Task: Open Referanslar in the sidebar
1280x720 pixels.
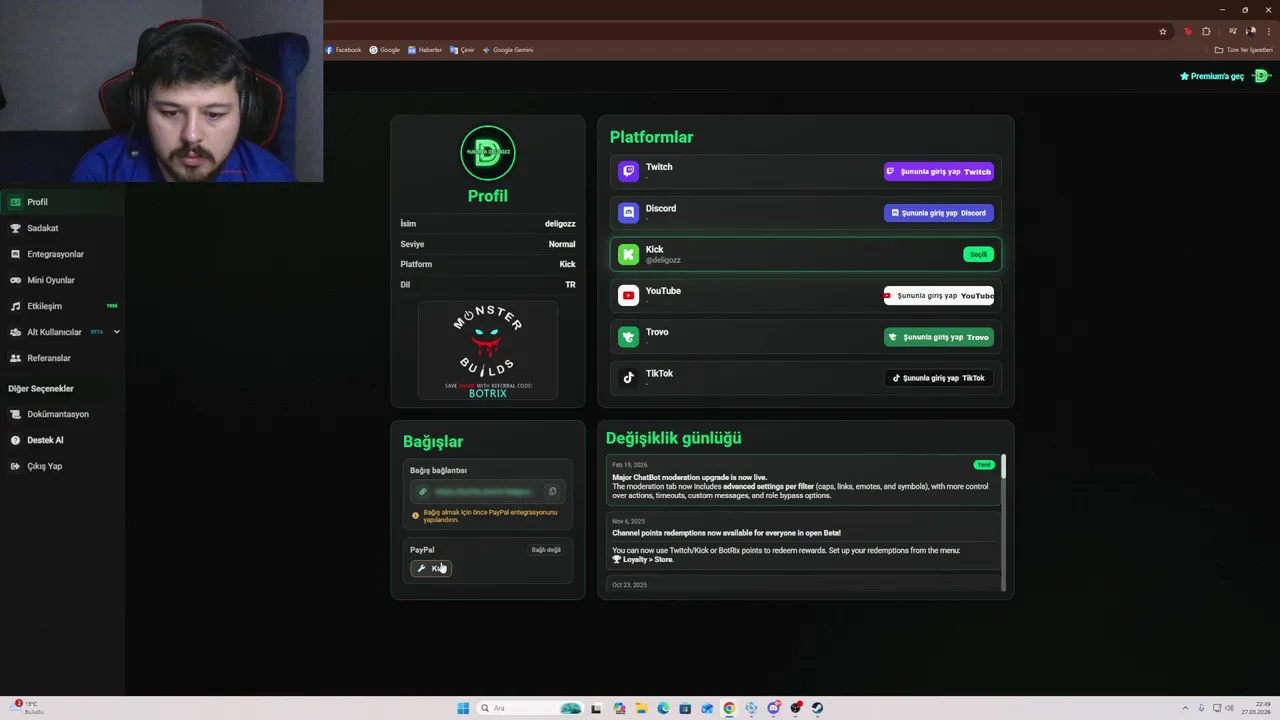Action: [62, 358]
